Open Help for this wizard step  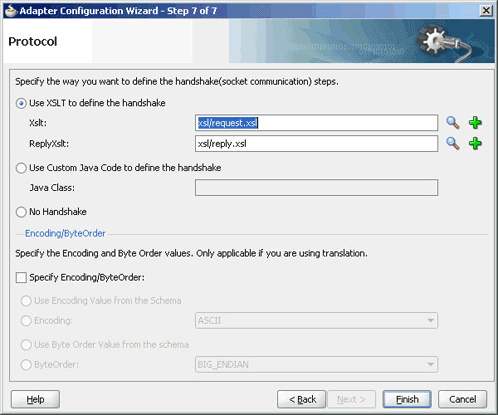point(35,399)
